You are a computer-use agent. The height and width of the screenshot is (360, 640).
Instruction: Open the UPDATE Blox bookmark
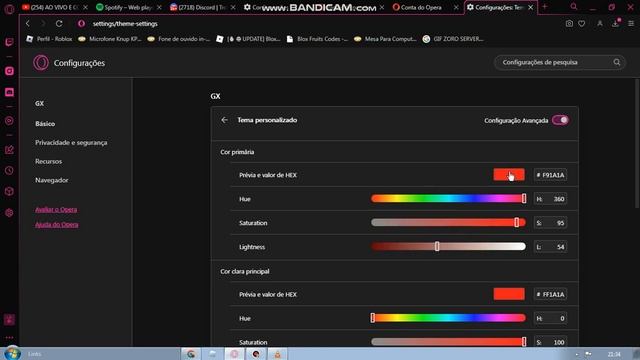click(x=248, y=39)
